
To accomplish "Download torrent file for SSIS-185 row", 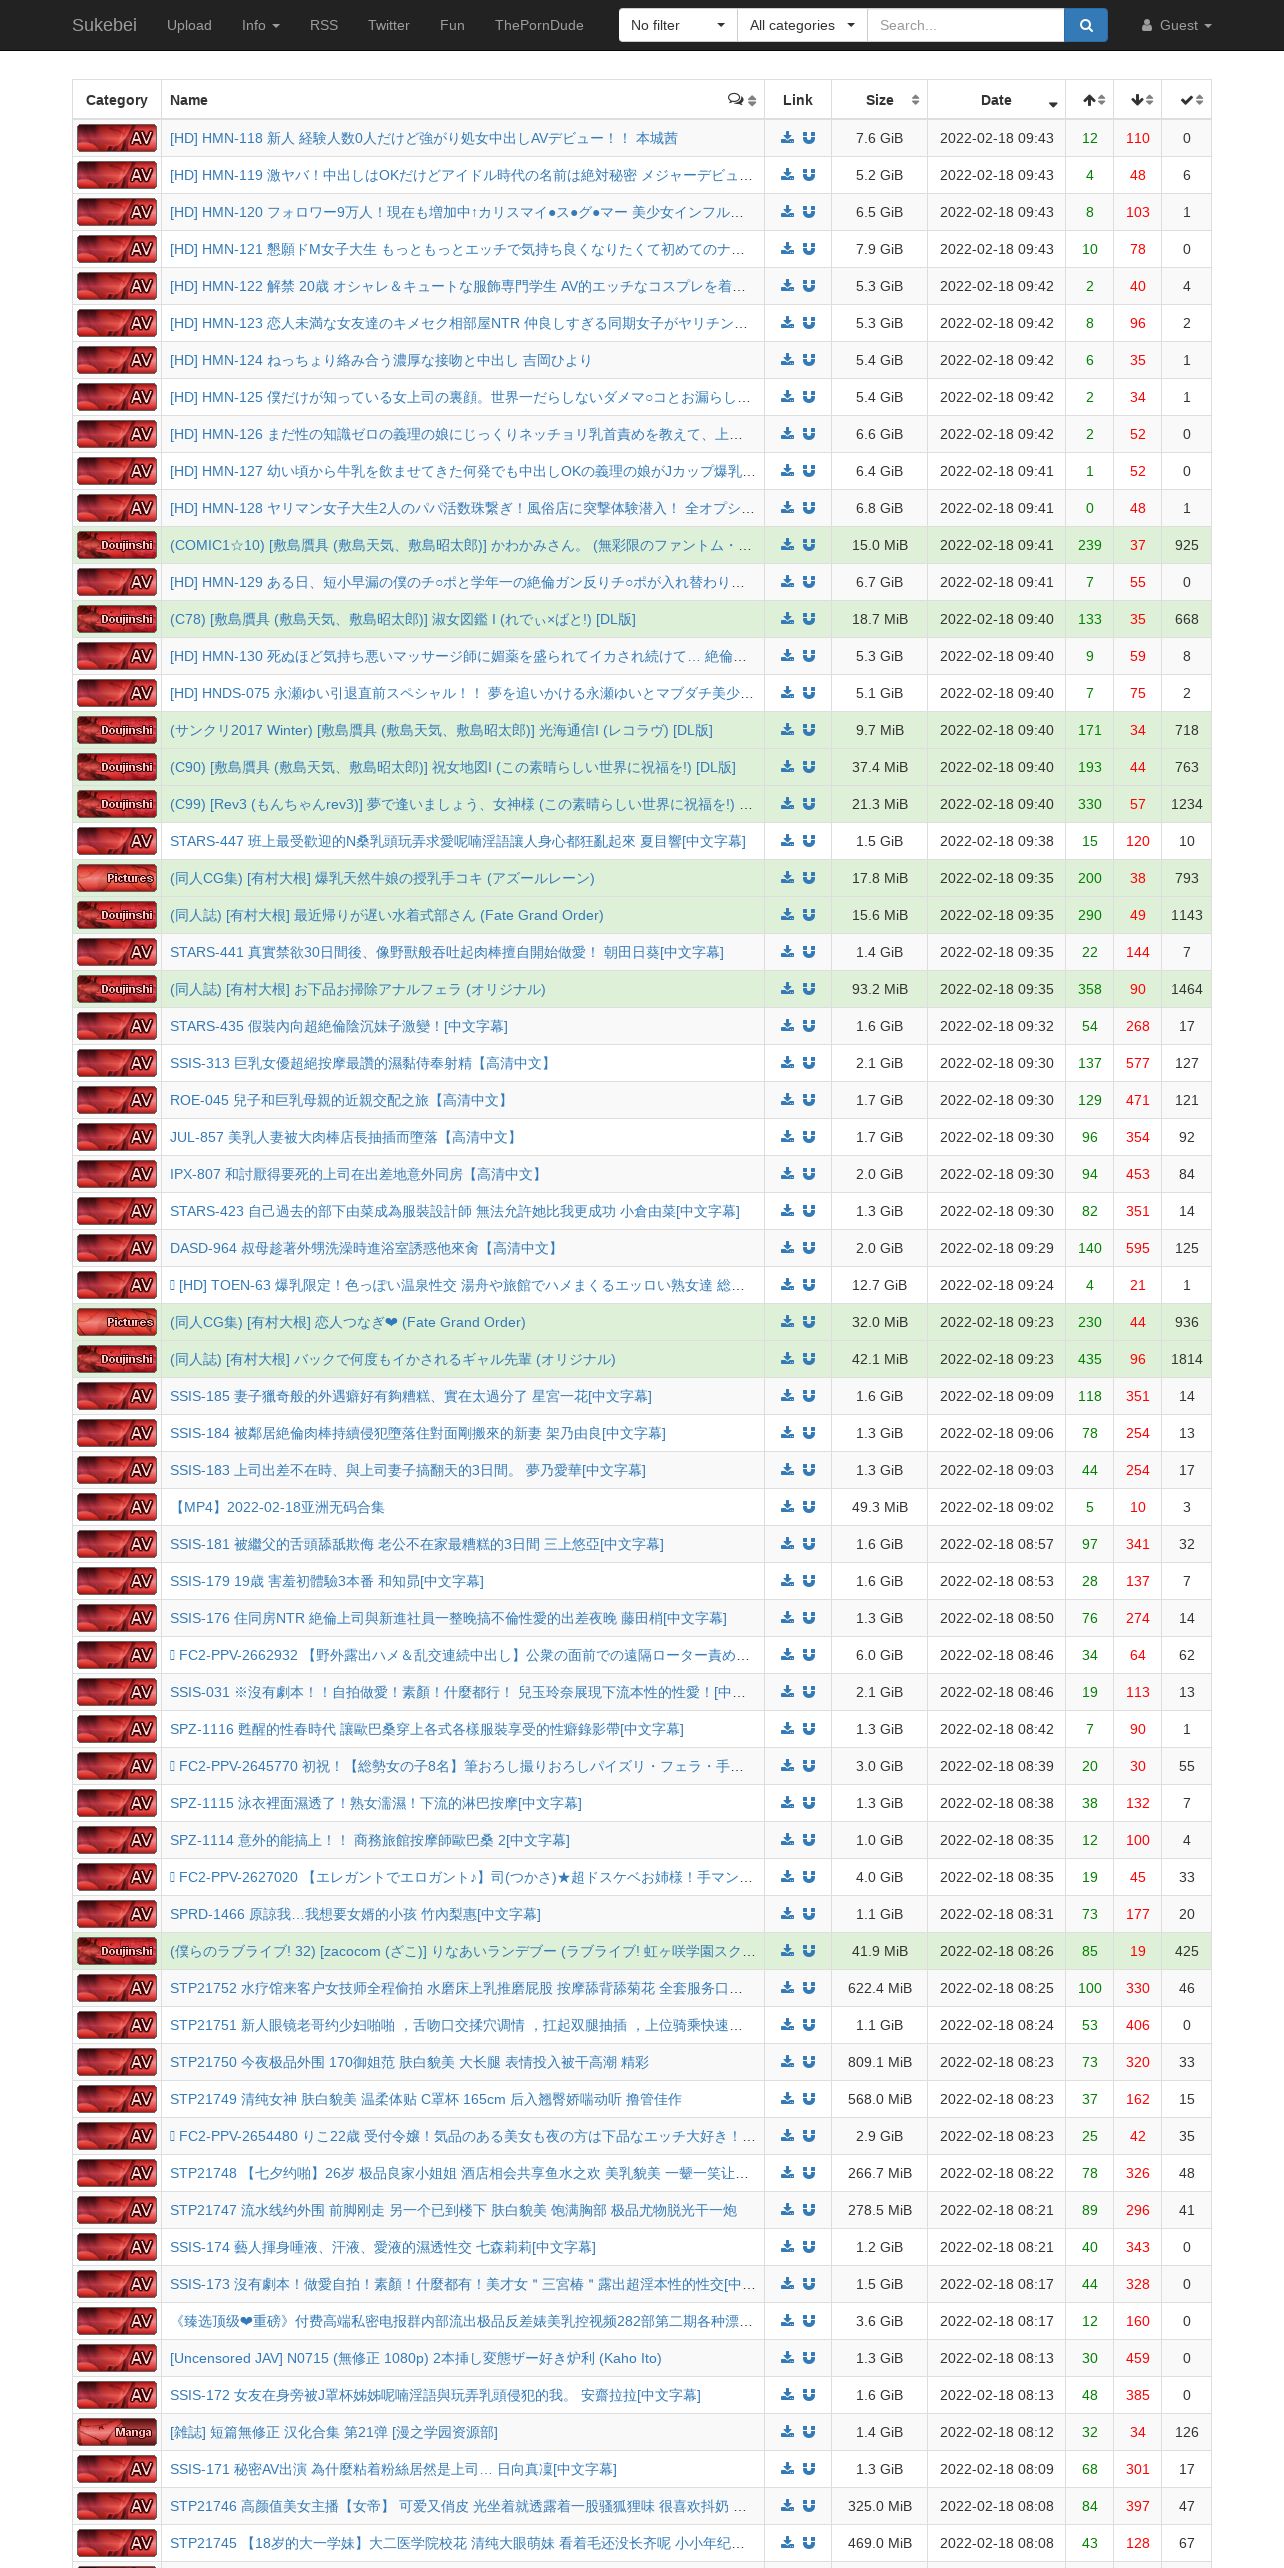I will [x=787, y=1396].
